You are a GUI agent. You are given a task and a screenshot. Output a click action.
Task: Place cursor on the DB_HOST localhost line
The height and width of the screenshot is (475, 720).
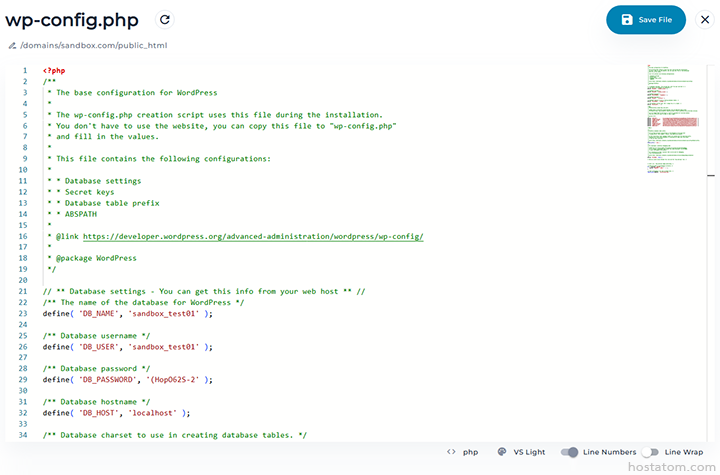point(116,413)
